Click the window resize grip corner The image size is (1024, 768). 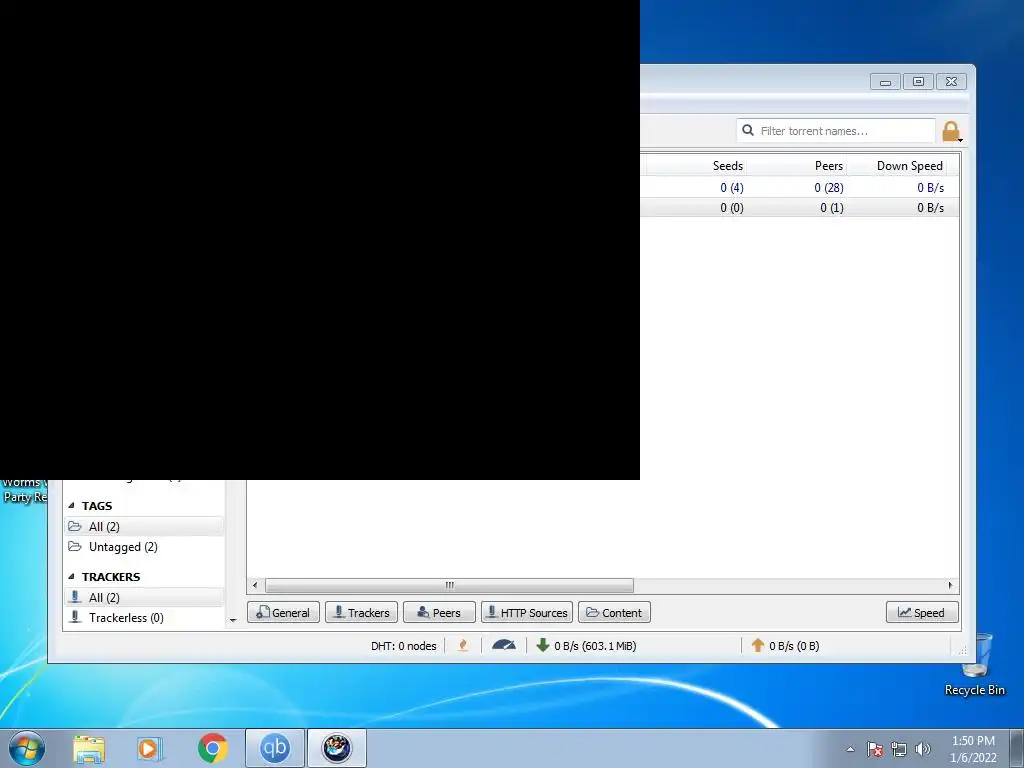[x=963, y=650]
